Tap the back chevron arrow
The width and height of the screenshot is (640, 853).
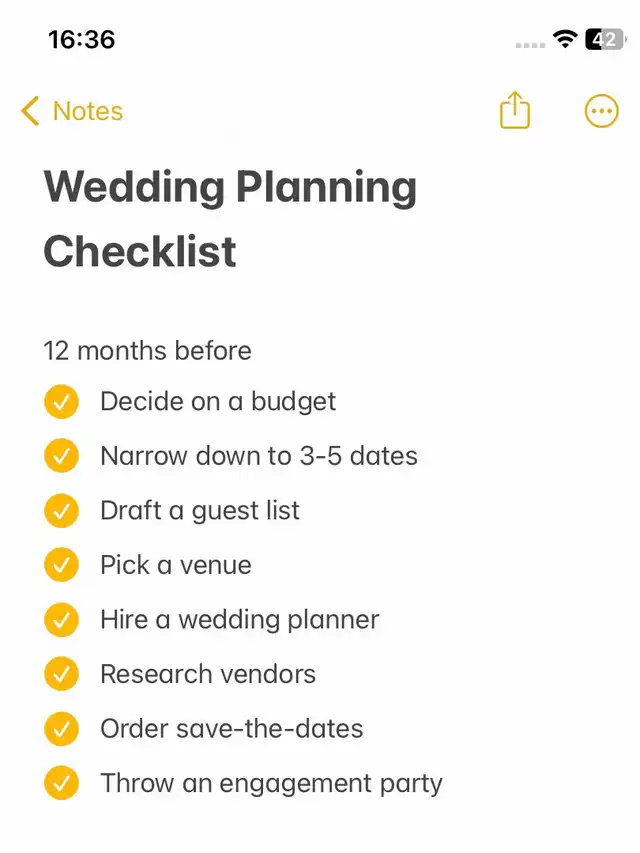click(x=30, y=111)
